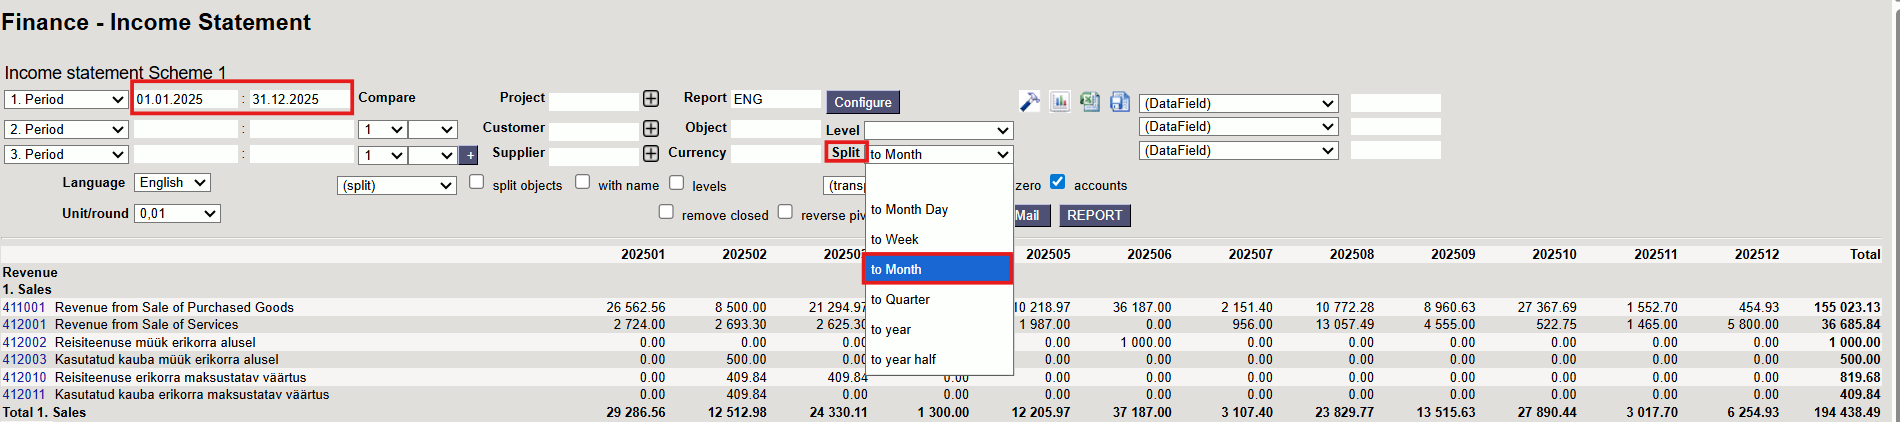Choose 'to Week' from the Split options
Screen dimensions: 1900x422
click(x=894, y=239)
